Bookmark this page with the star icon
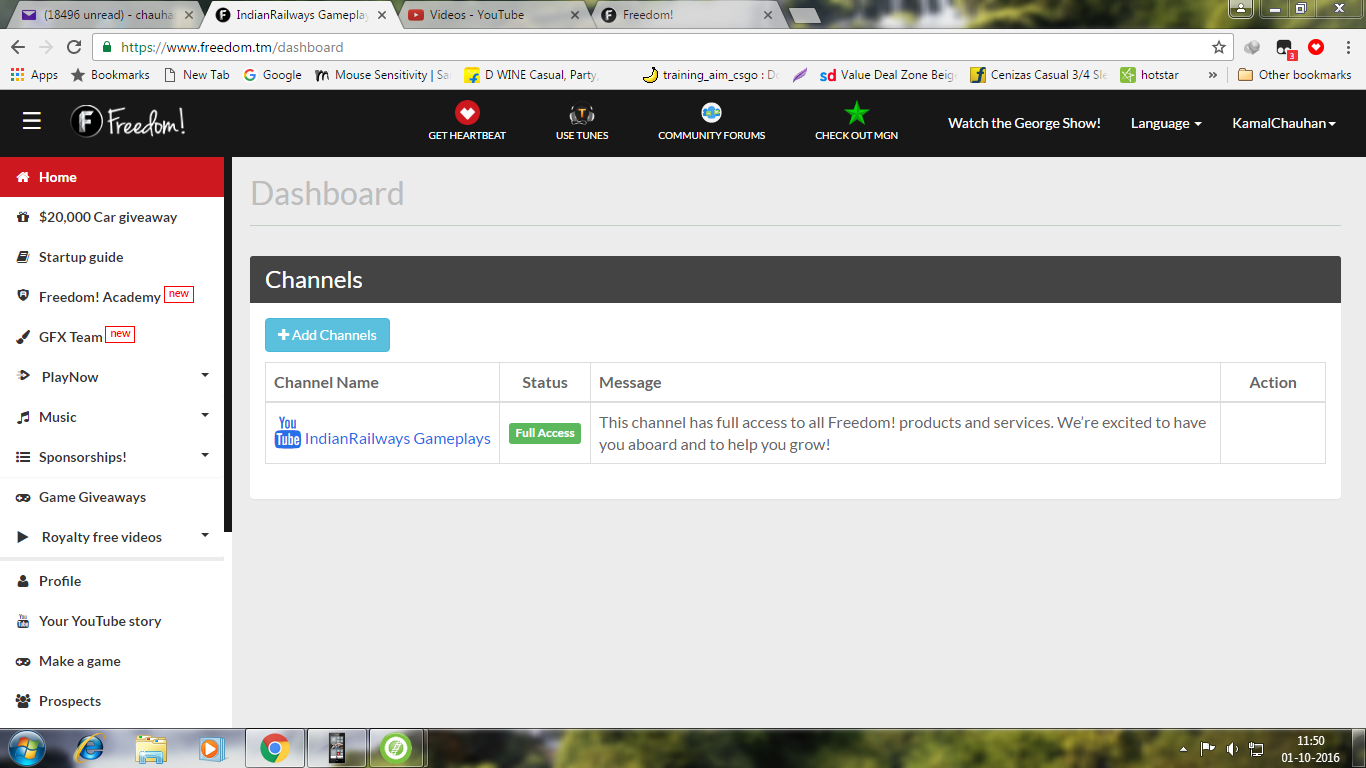 click(x=1218, y=47)
